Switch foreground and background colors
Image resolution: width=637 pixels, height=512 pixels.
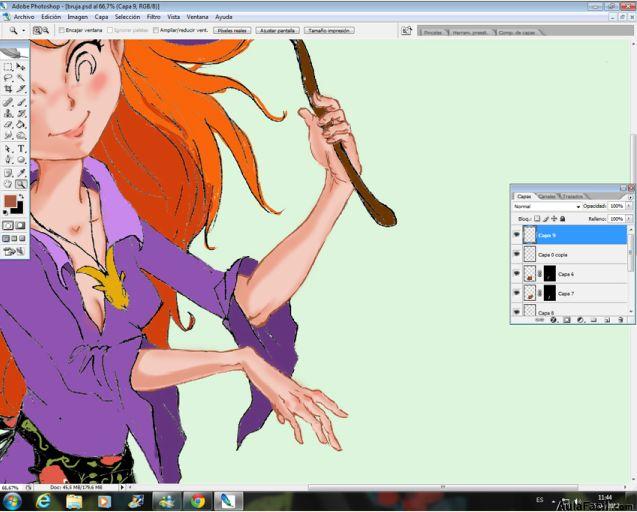tap(21, 196)
